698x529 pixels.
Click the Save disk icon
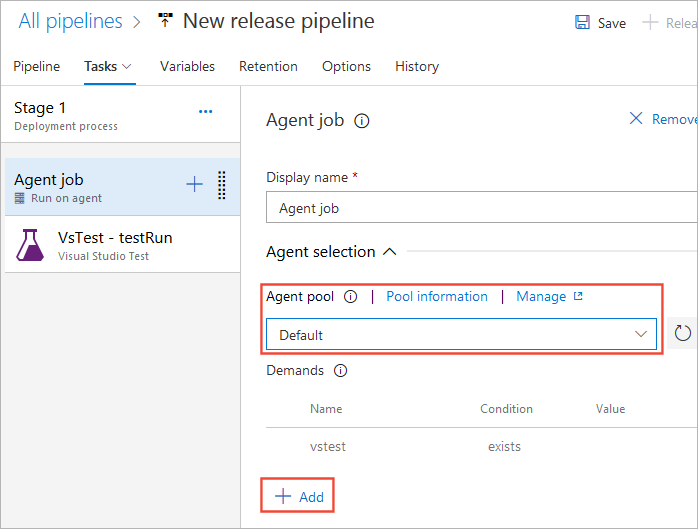pyautogui.click(x=582, y=22)
